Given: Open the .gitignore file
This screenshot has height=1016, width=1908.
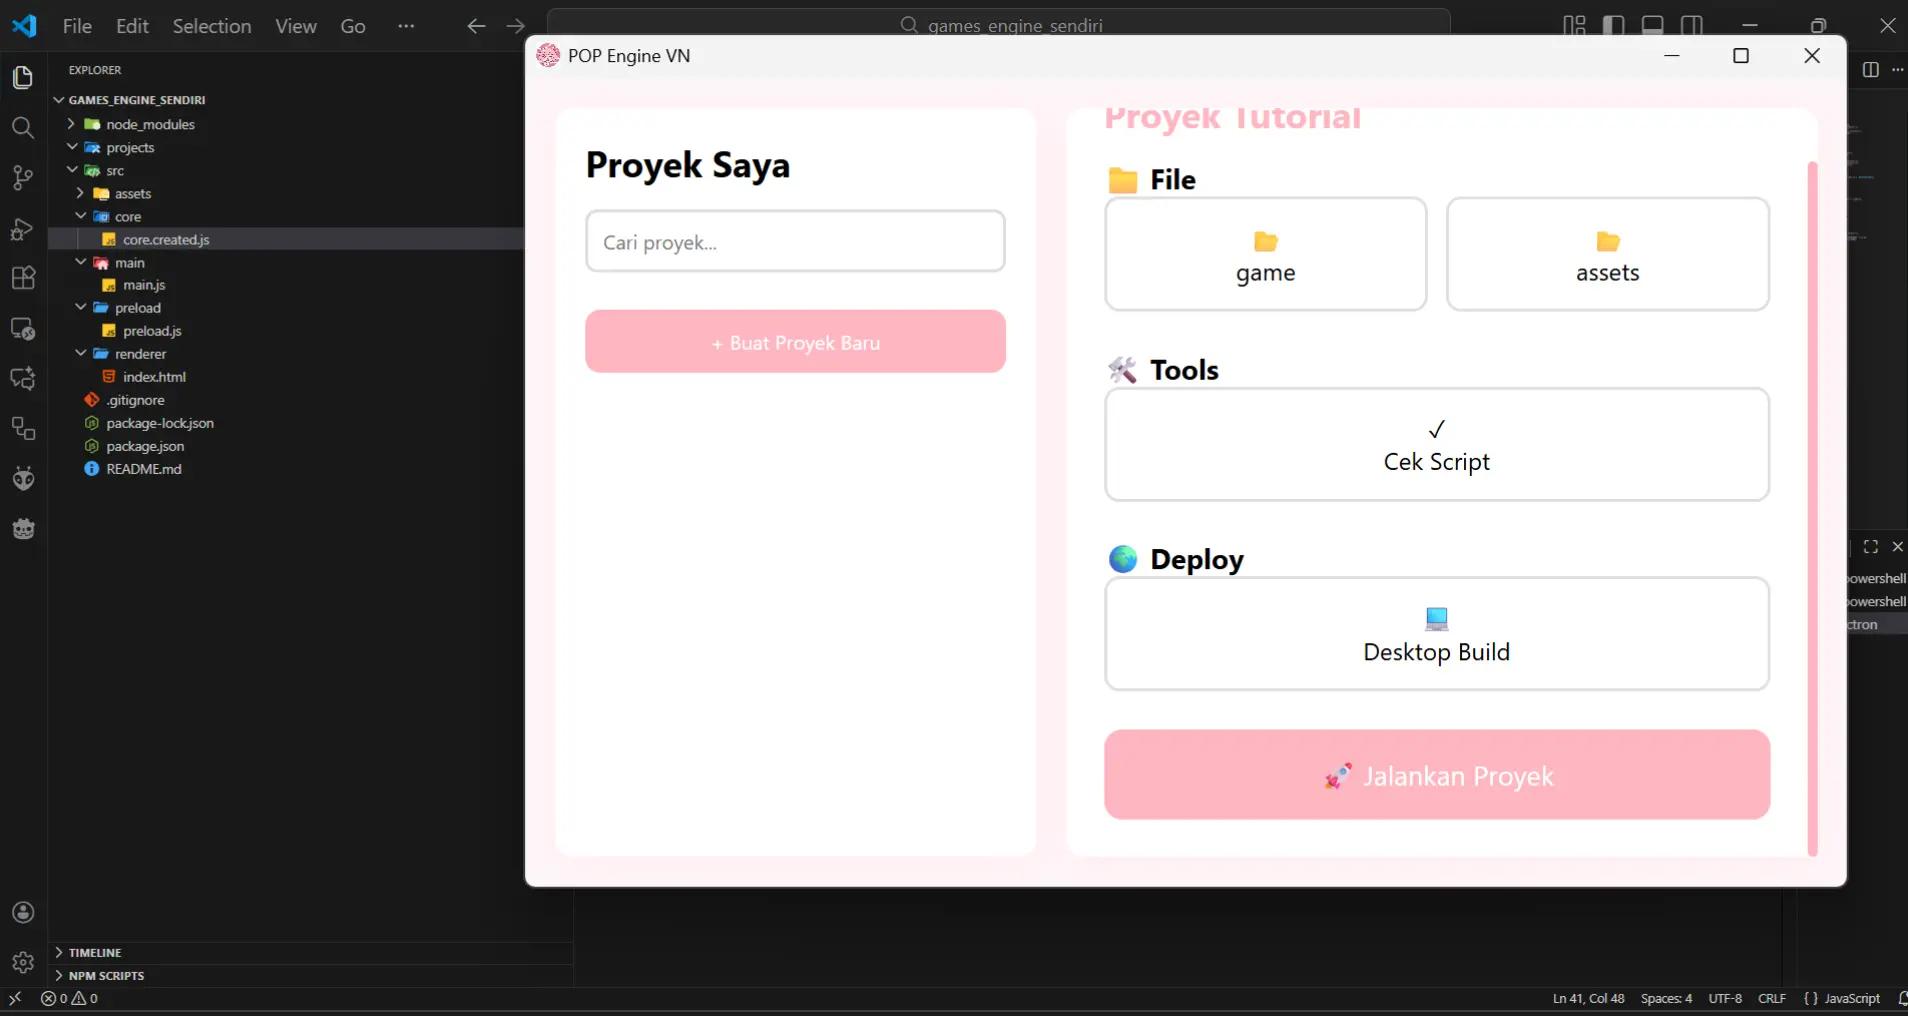Looking at the screenshot, I should (135, 400).
